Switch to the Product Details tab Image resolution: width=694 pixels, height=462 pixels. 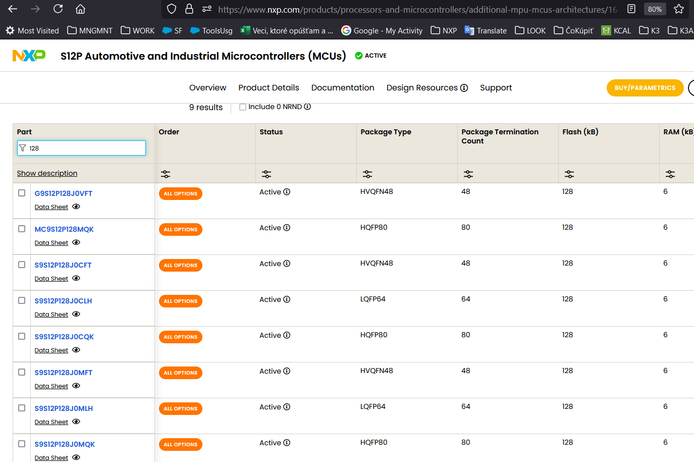tap(269, 88)
